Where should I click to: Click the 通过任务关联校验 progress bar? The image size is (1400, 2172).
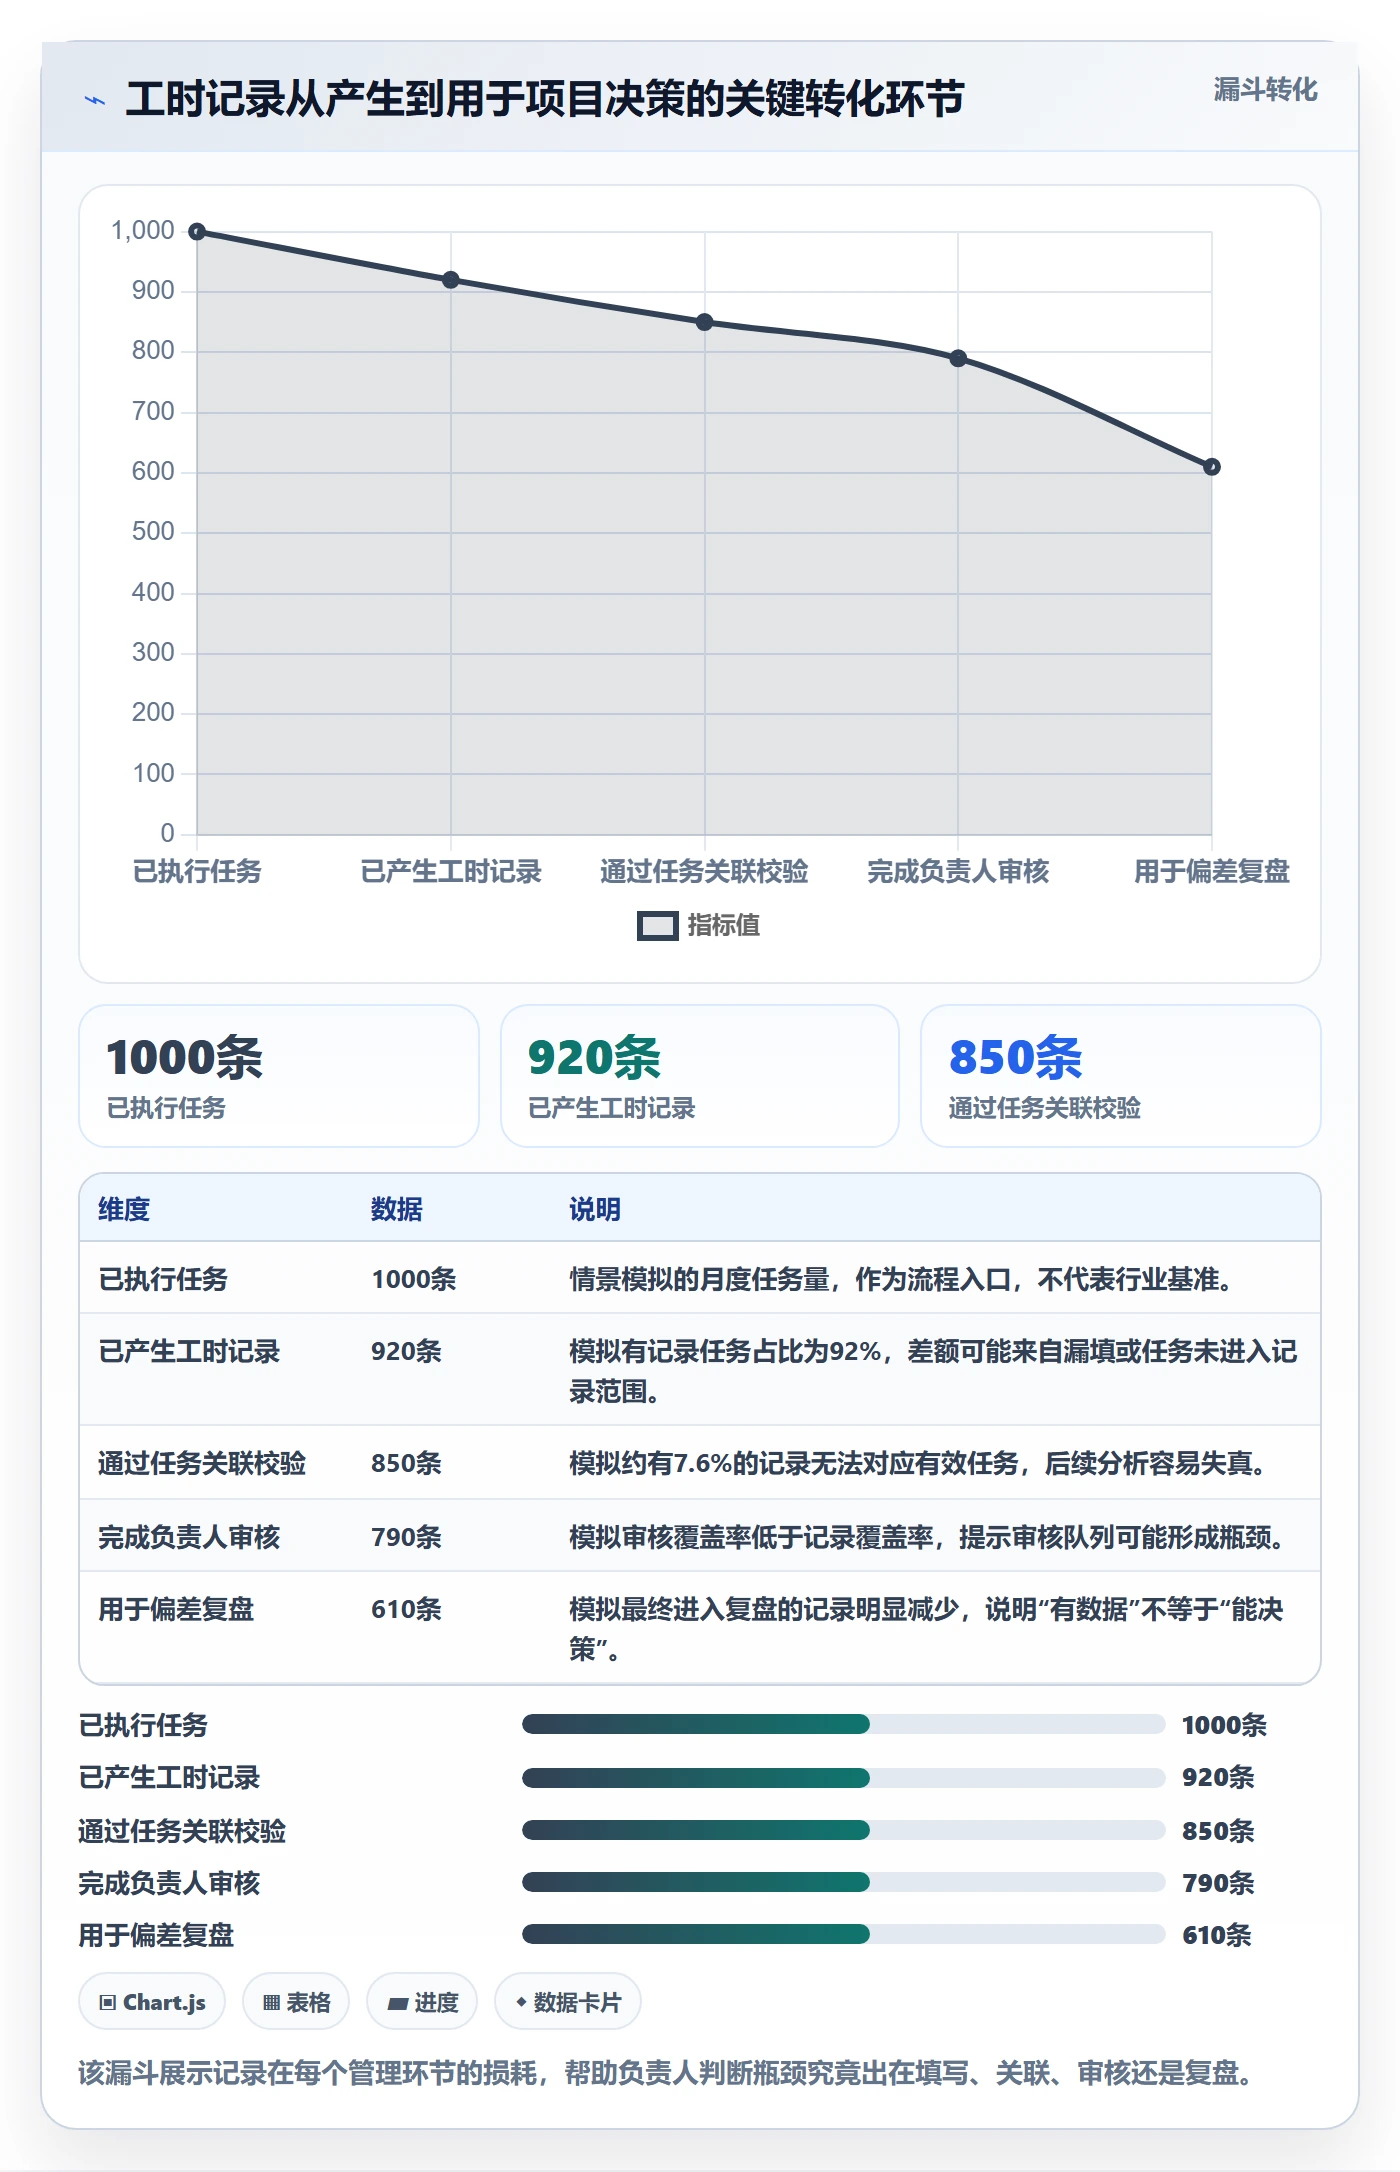[x=843, y=1830]
